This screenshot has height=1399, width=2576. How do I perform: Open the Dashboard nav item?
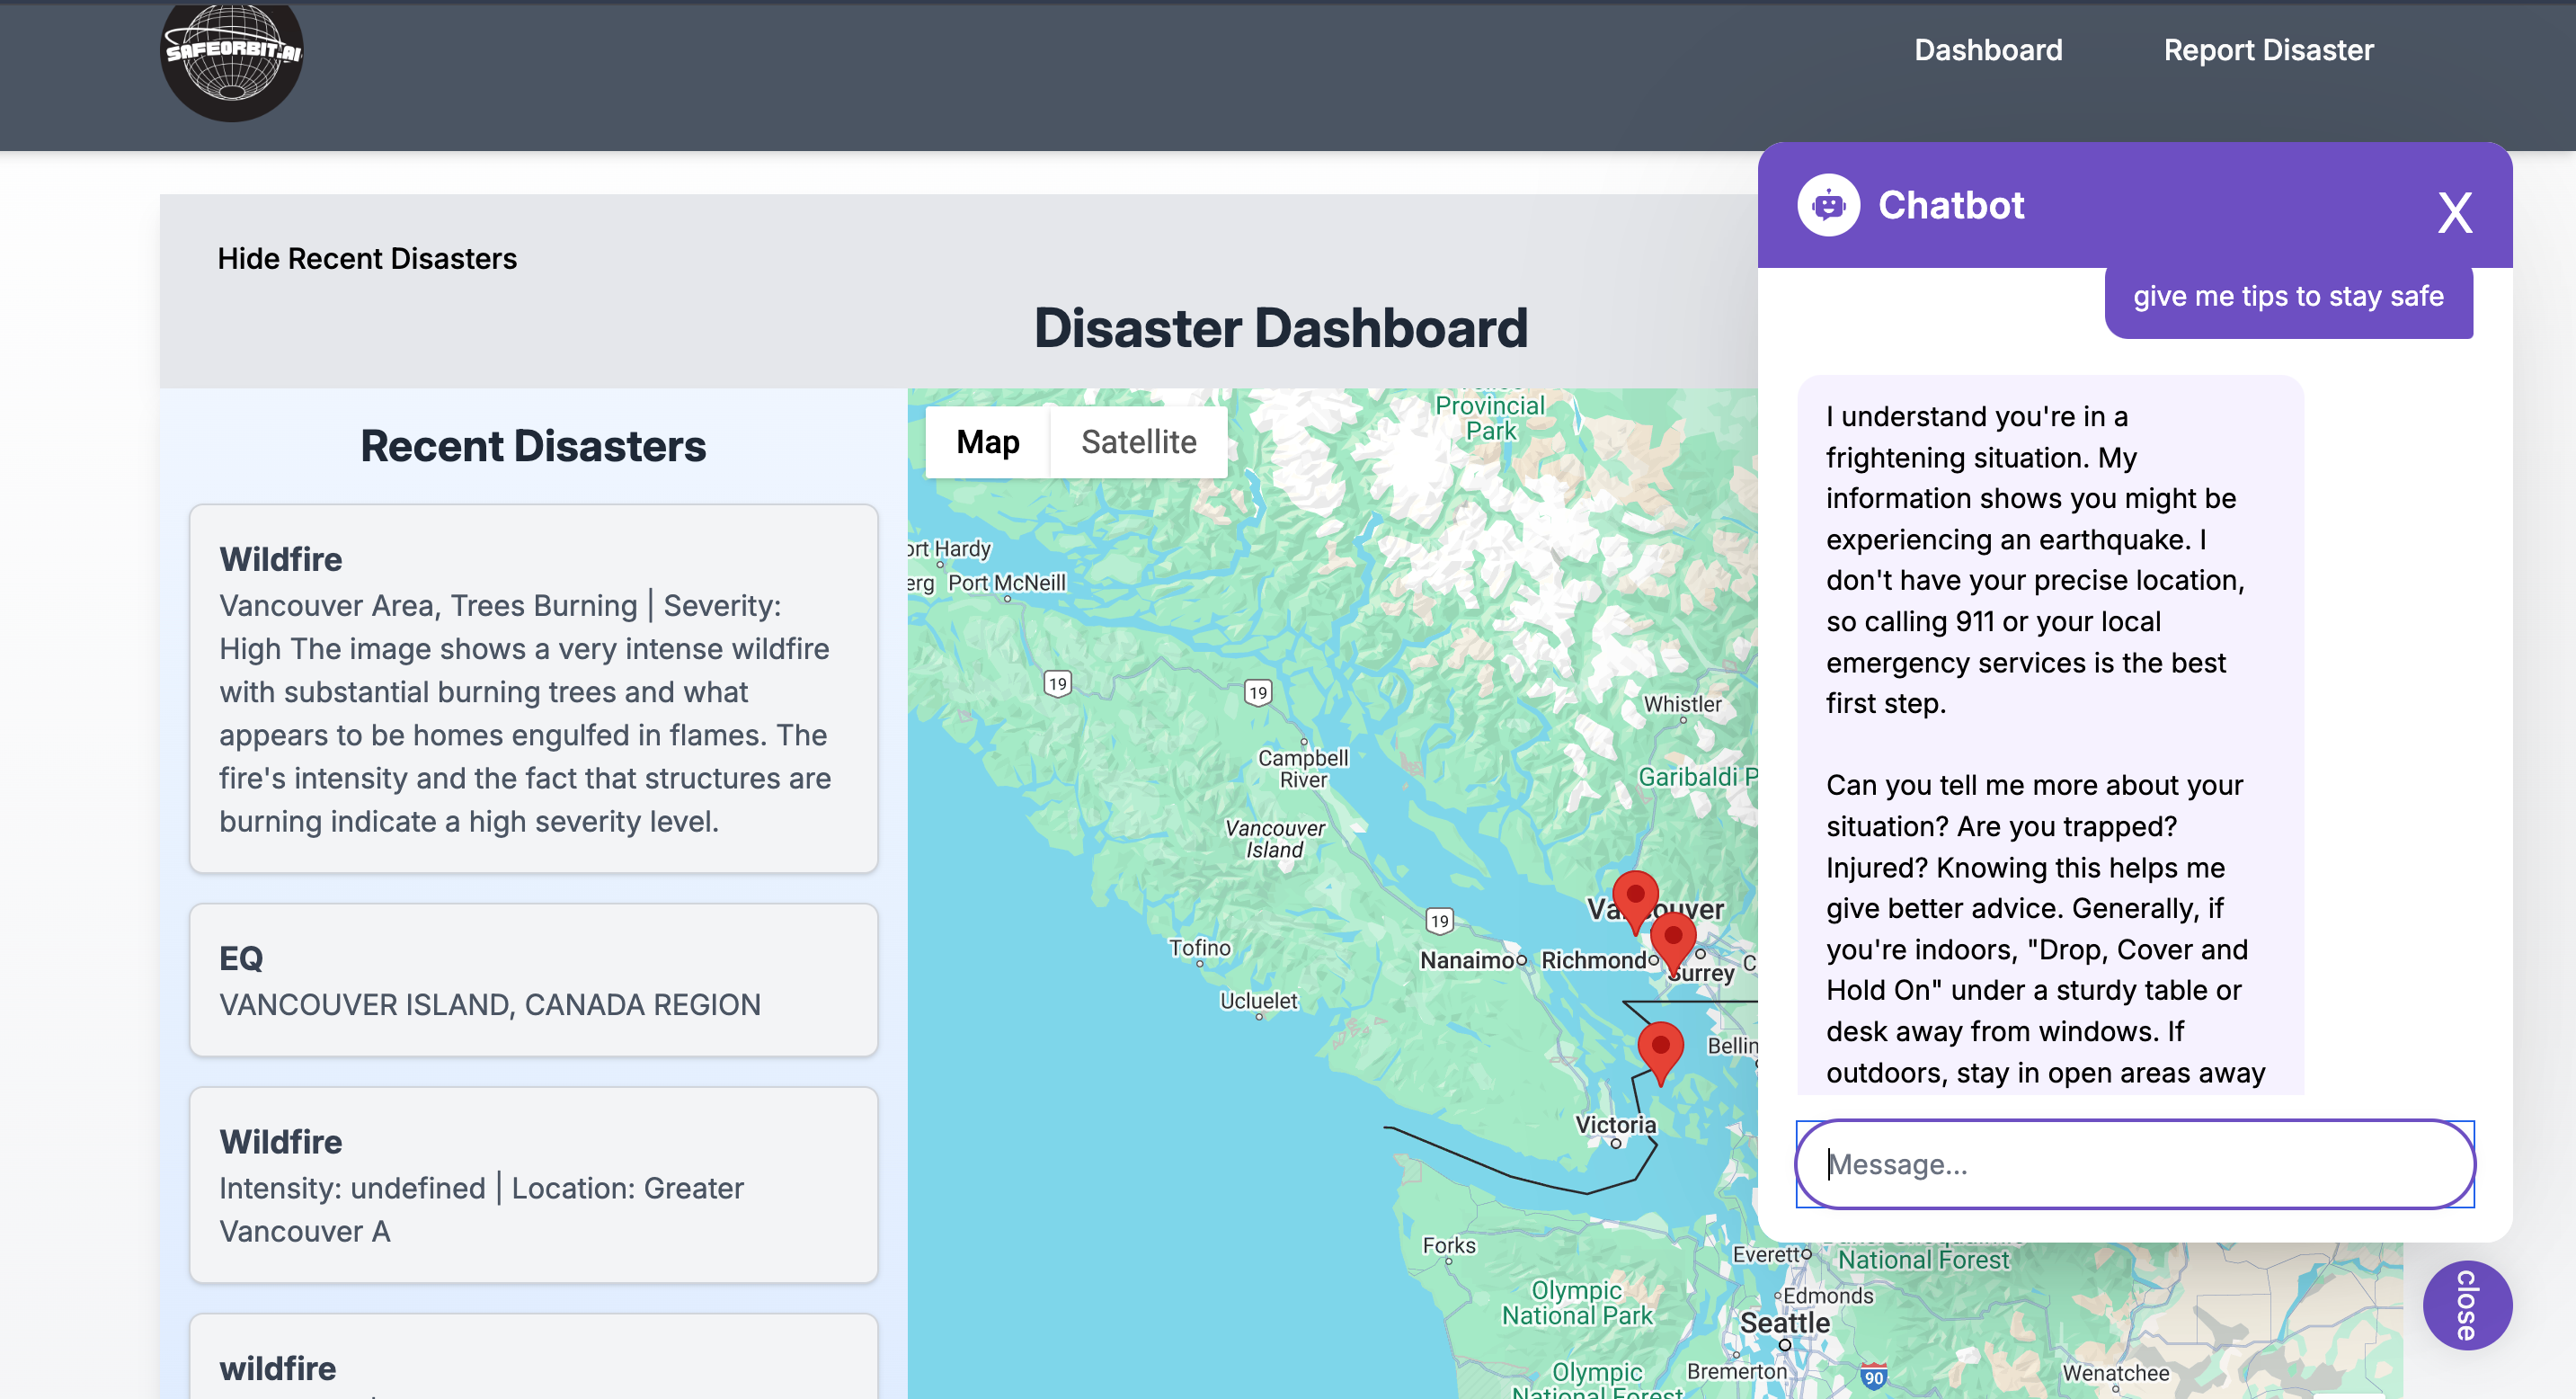click(1987, 50)
